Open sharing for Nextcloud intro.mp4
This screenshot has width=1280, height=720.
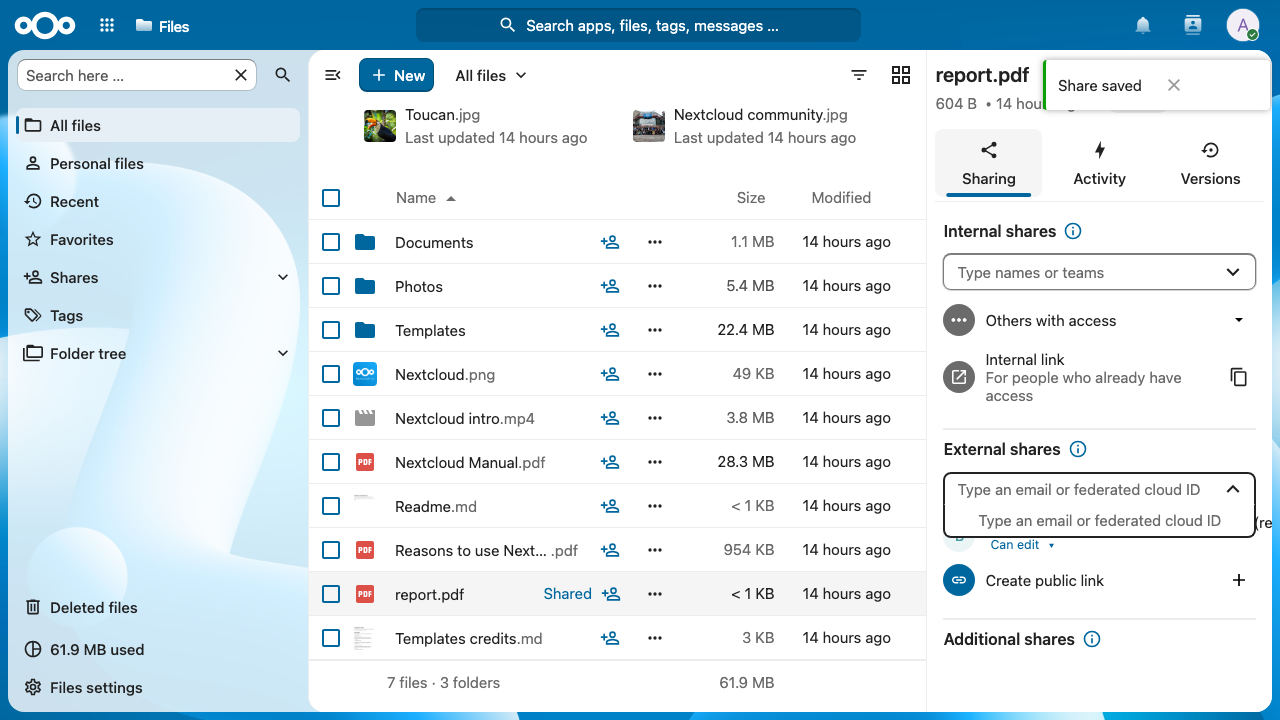[x=610, y=418]
